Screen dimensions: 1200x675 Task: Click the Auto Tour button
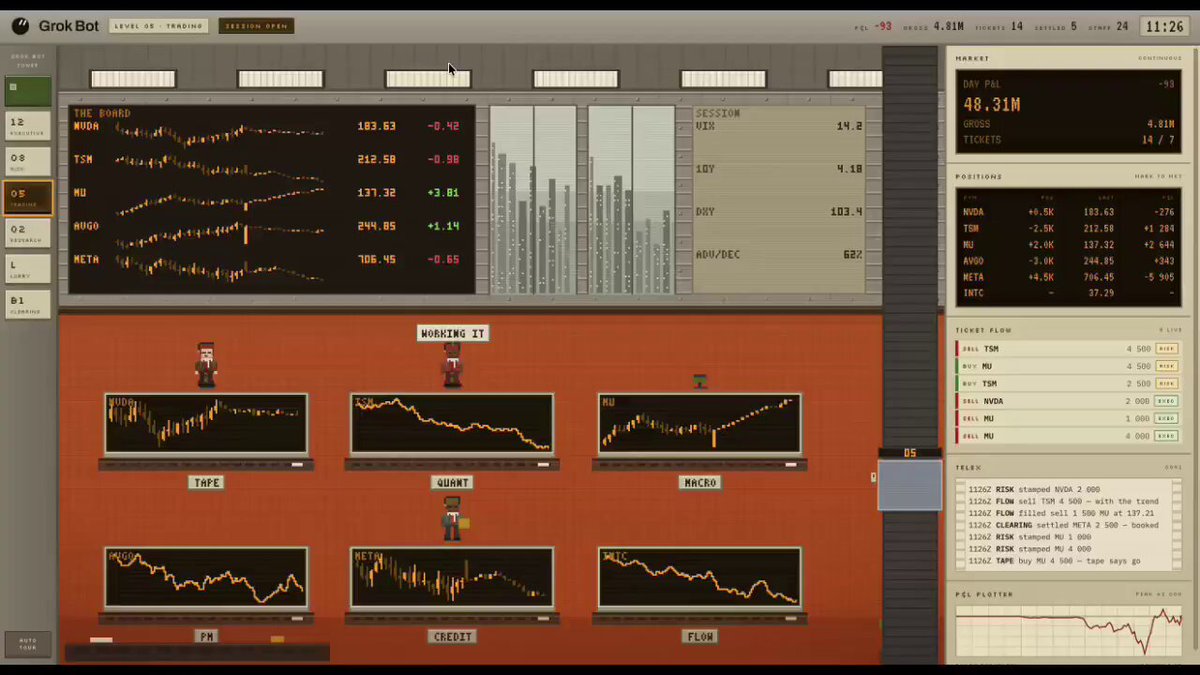[27, 645]
